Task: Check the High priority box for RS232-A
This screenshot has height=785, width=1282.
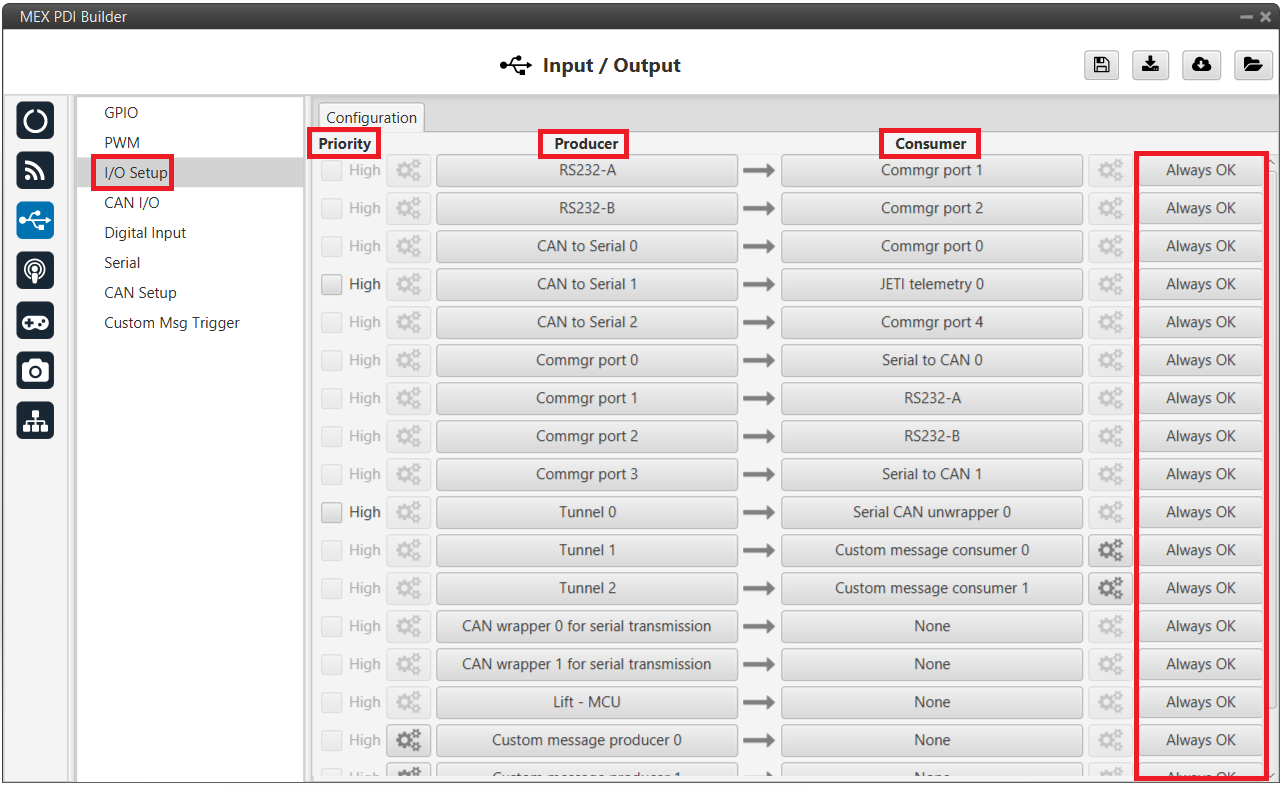Action: (x=332, y=170)
